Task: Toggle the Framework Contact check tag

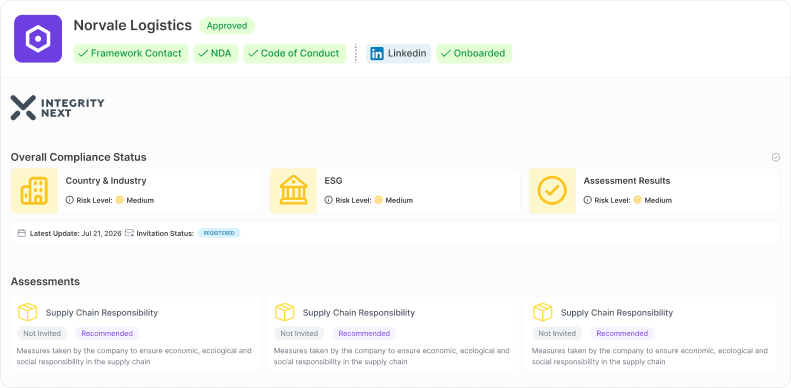Action: (131, 53)
